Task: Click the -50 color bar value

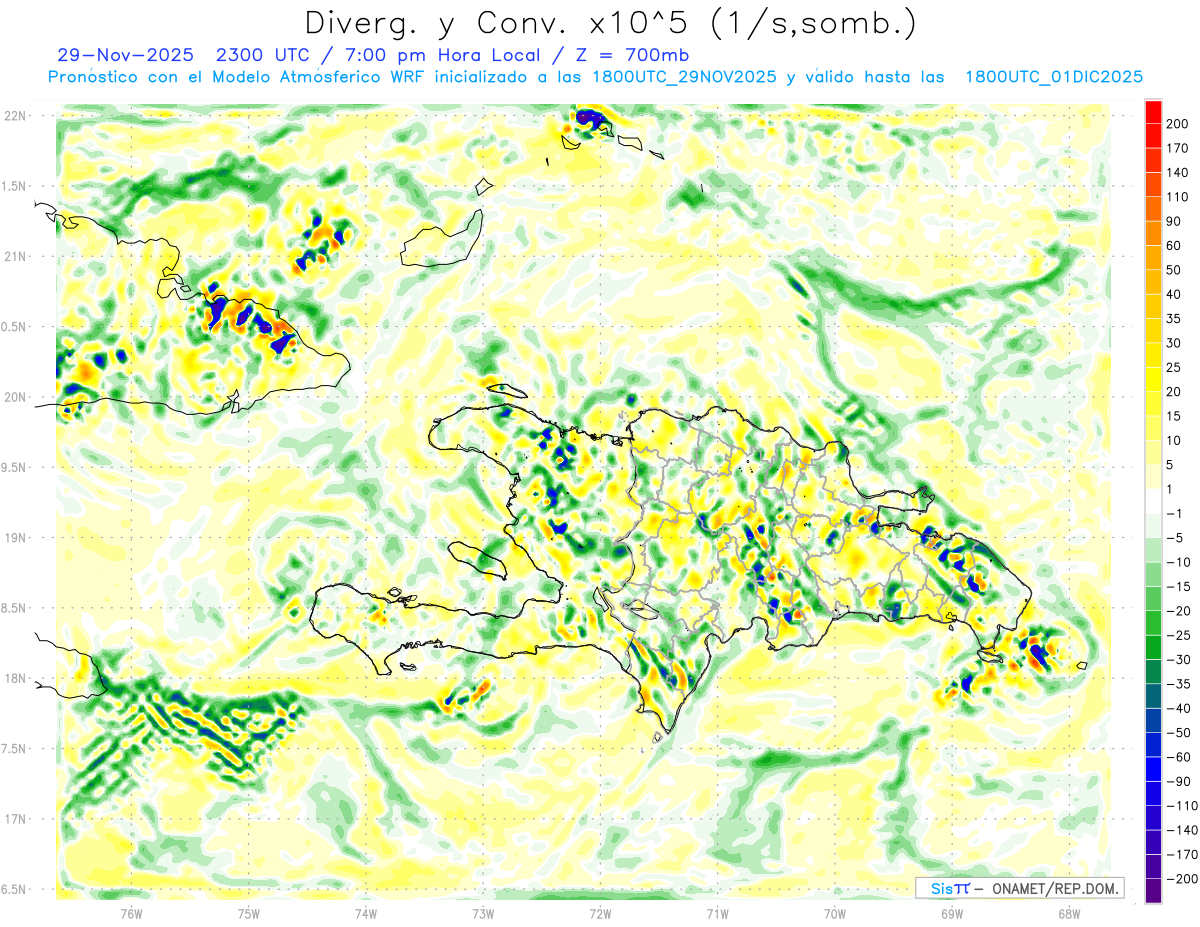Action: click(x=1180, y=732)
